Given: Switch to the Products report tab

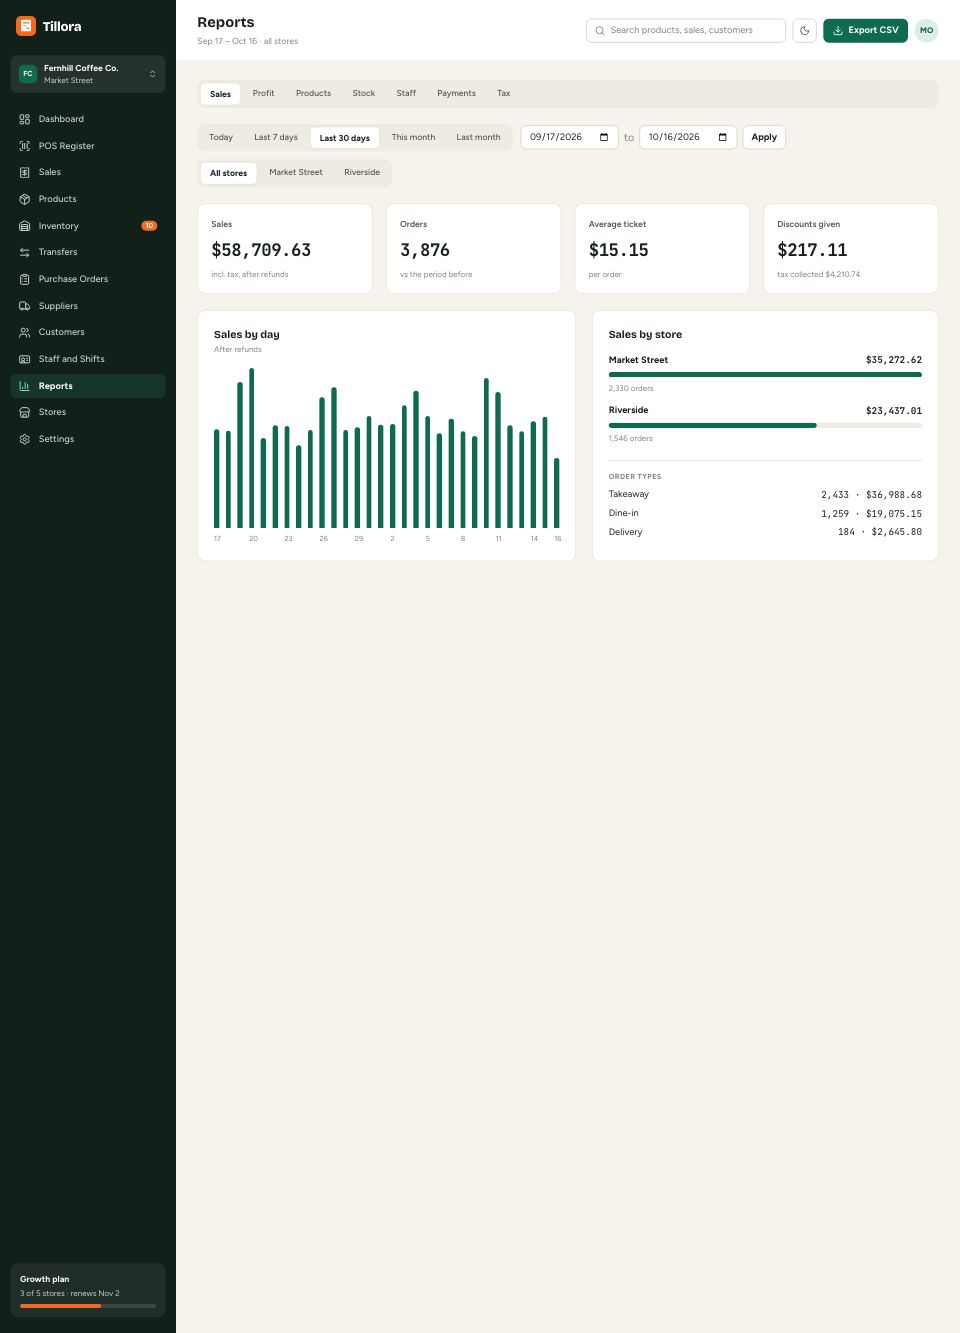Looking at the screenshot, I should click(313, 93).
